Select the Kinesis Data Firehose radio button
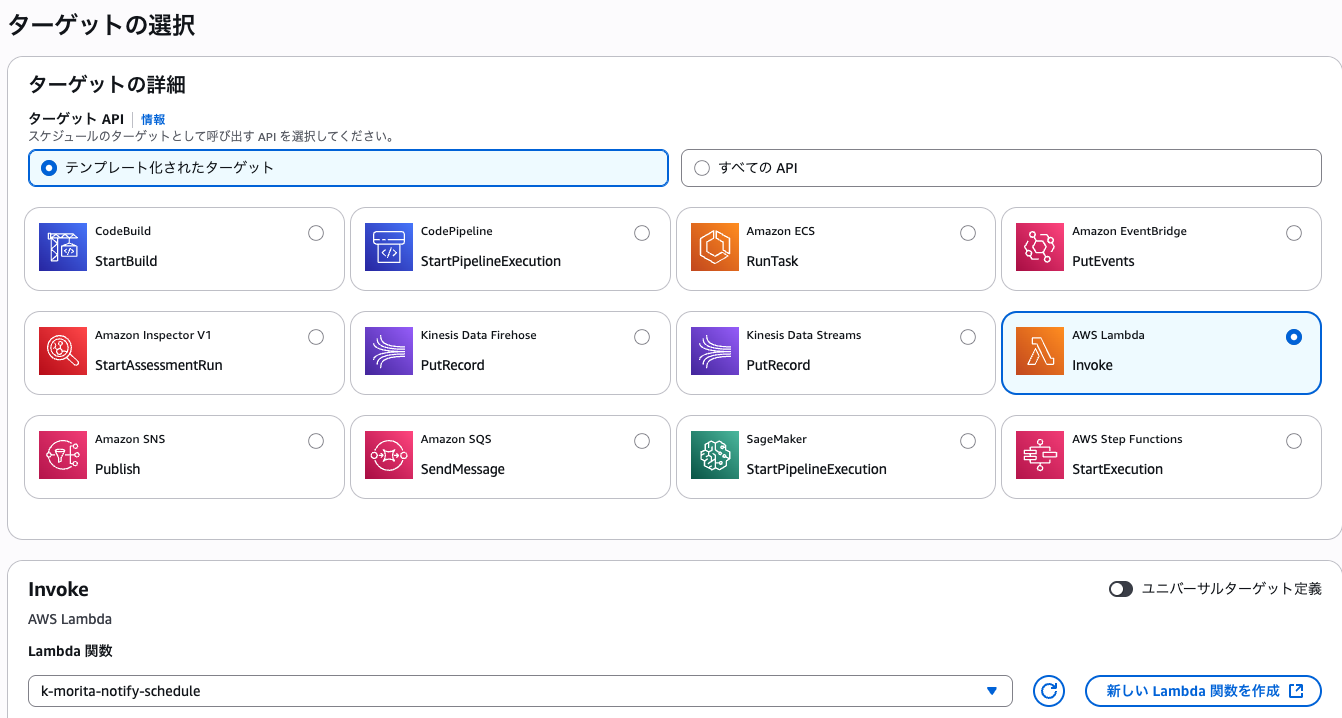 [642, 337]
